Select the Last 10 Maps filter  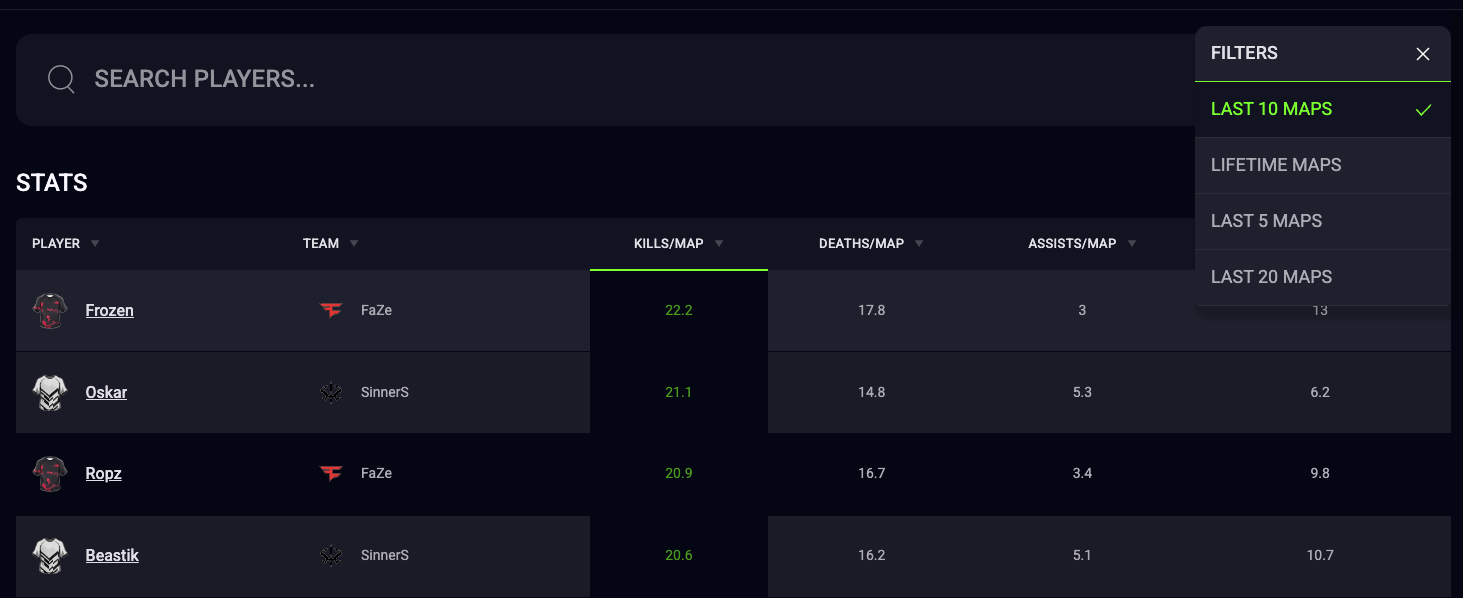pyautogui.click(x=1271, y=109)
